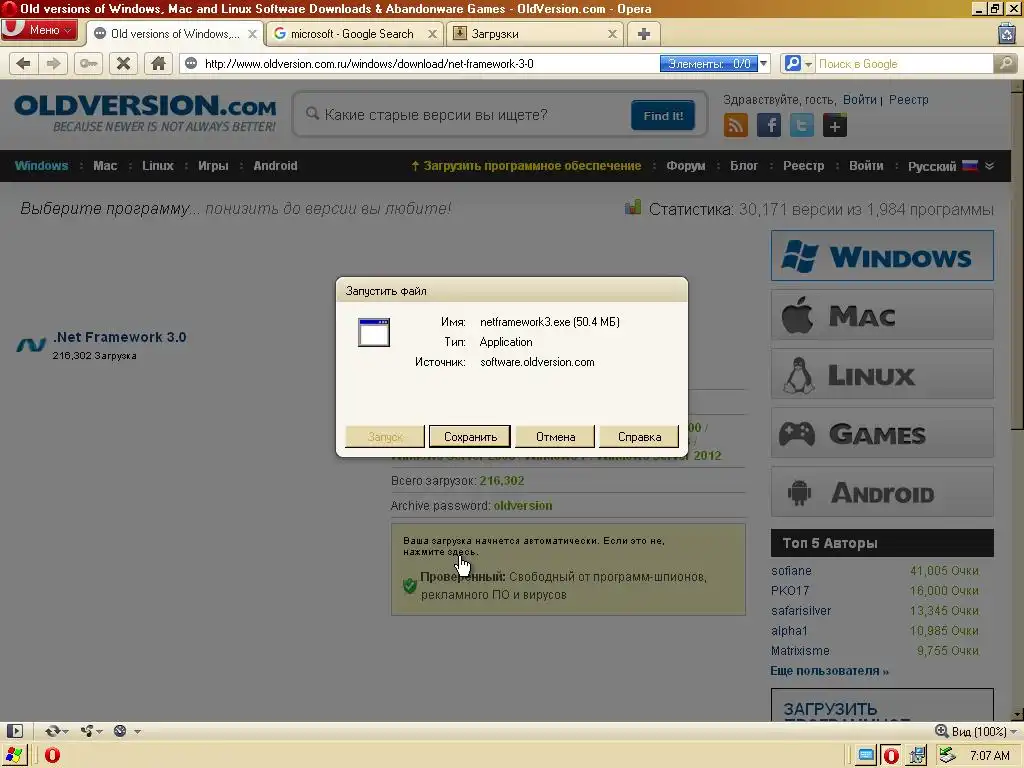Click the RSS feed icon
Screen dimensions: 1024x768
coord(735,125)
